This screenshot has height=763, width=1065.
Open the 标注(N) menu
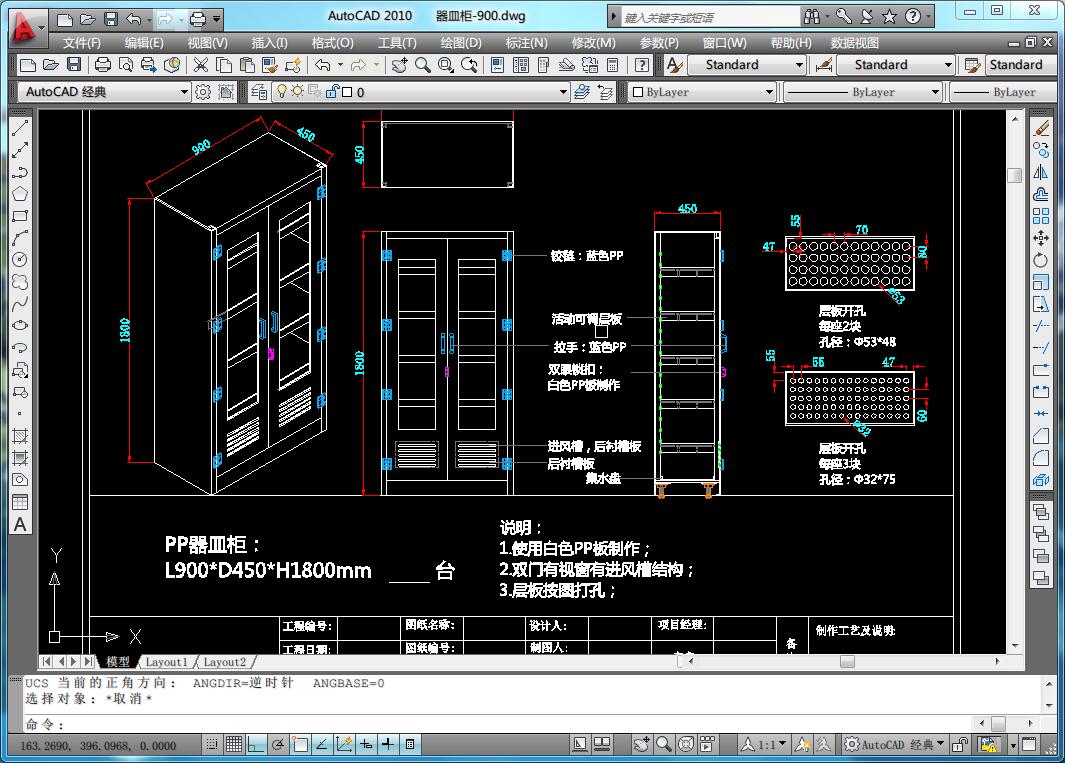pos(526,43)
